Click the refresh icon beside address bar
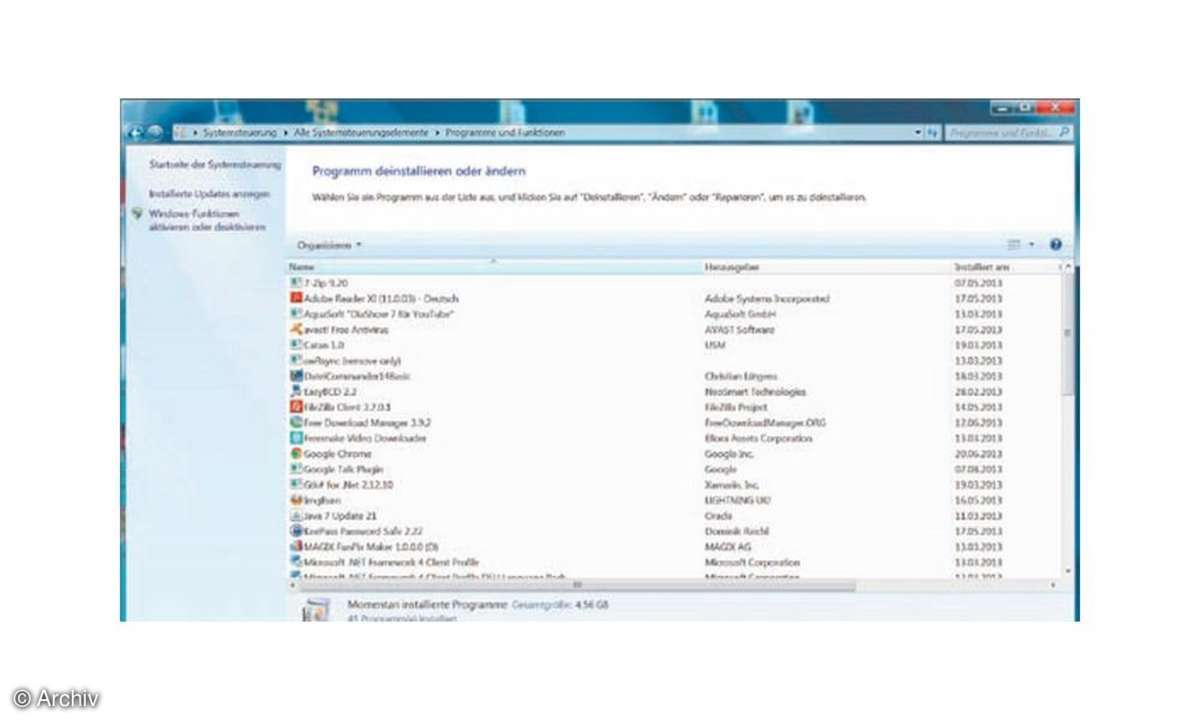This screenshot has width=1200, height=720. coord(932,132)
